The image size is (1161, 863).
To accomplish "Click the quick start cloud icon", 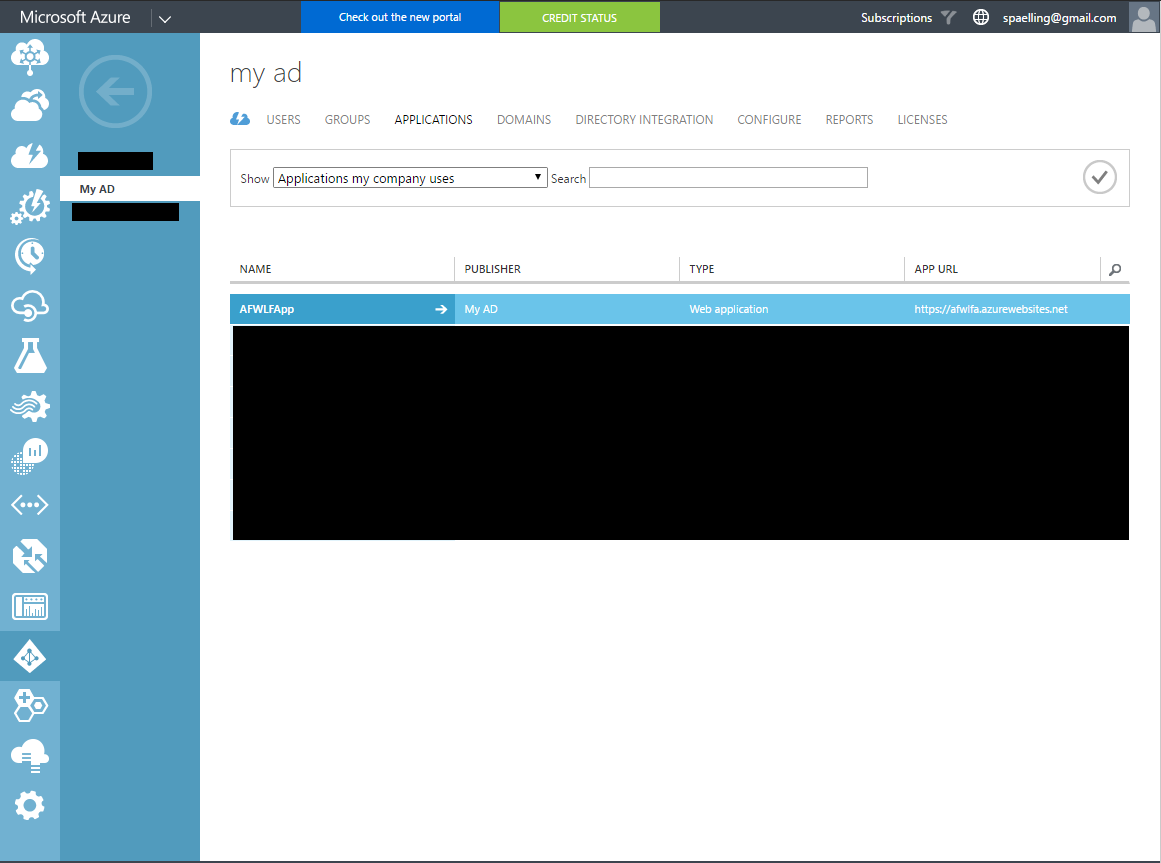I will point(240,119).
